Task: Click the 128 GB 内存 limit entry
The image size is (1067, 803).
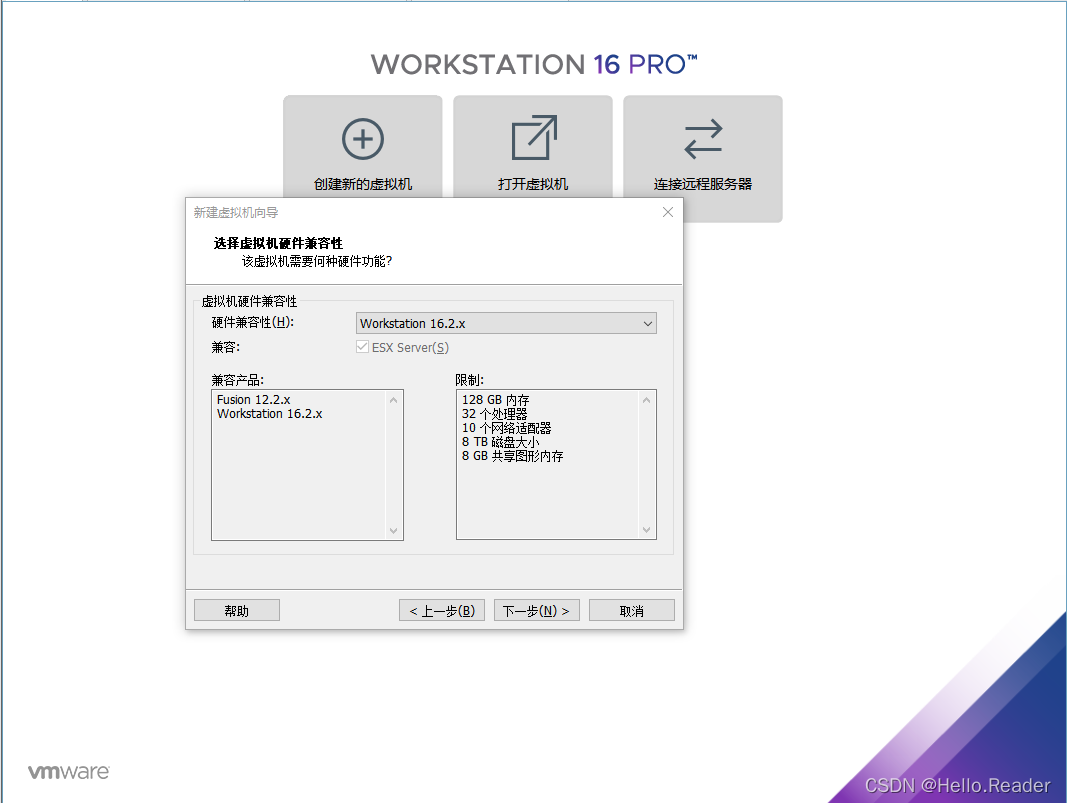Action: (x=495, y=400)
